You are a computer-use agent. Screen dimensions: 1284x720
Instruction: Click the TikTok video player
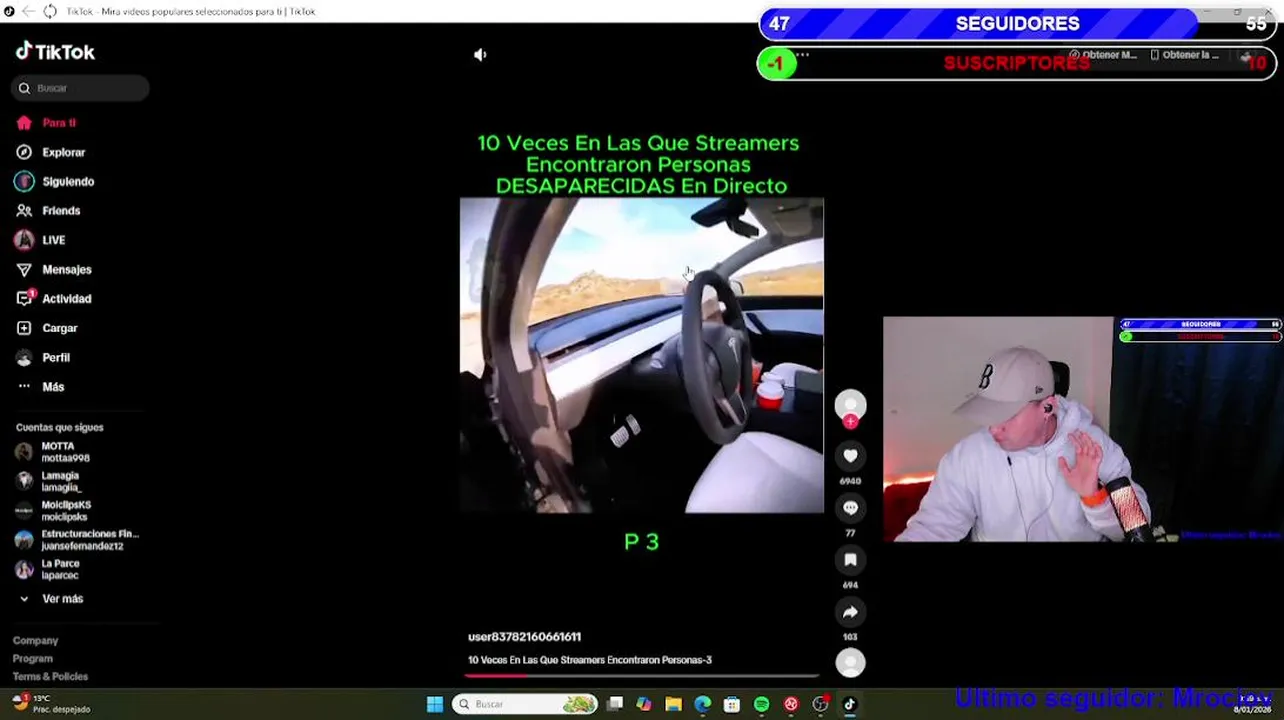pyautogui.click(x=642, y=355)
